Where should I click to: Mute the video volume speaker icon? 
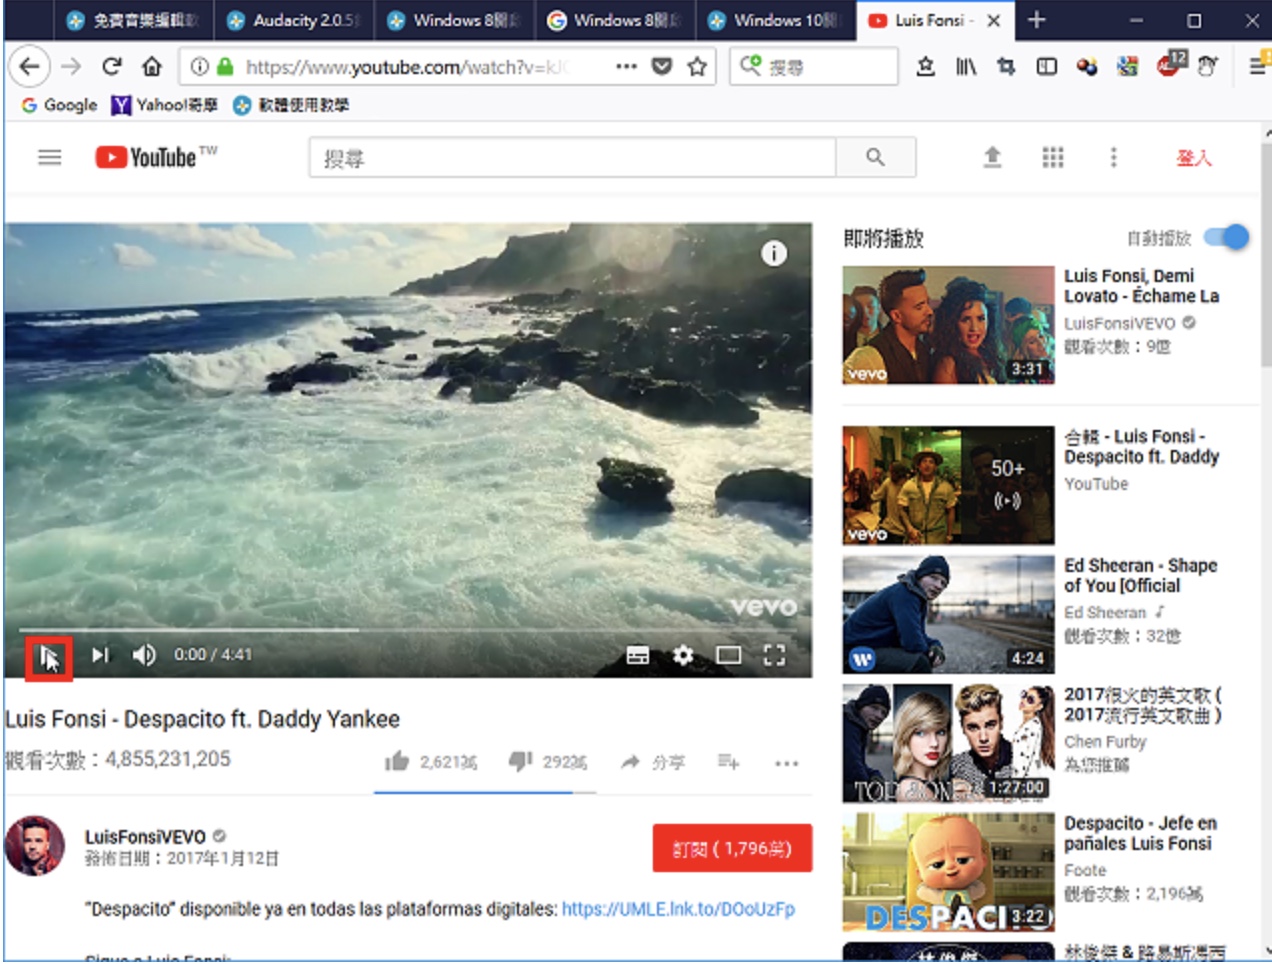tap(144, 655)
